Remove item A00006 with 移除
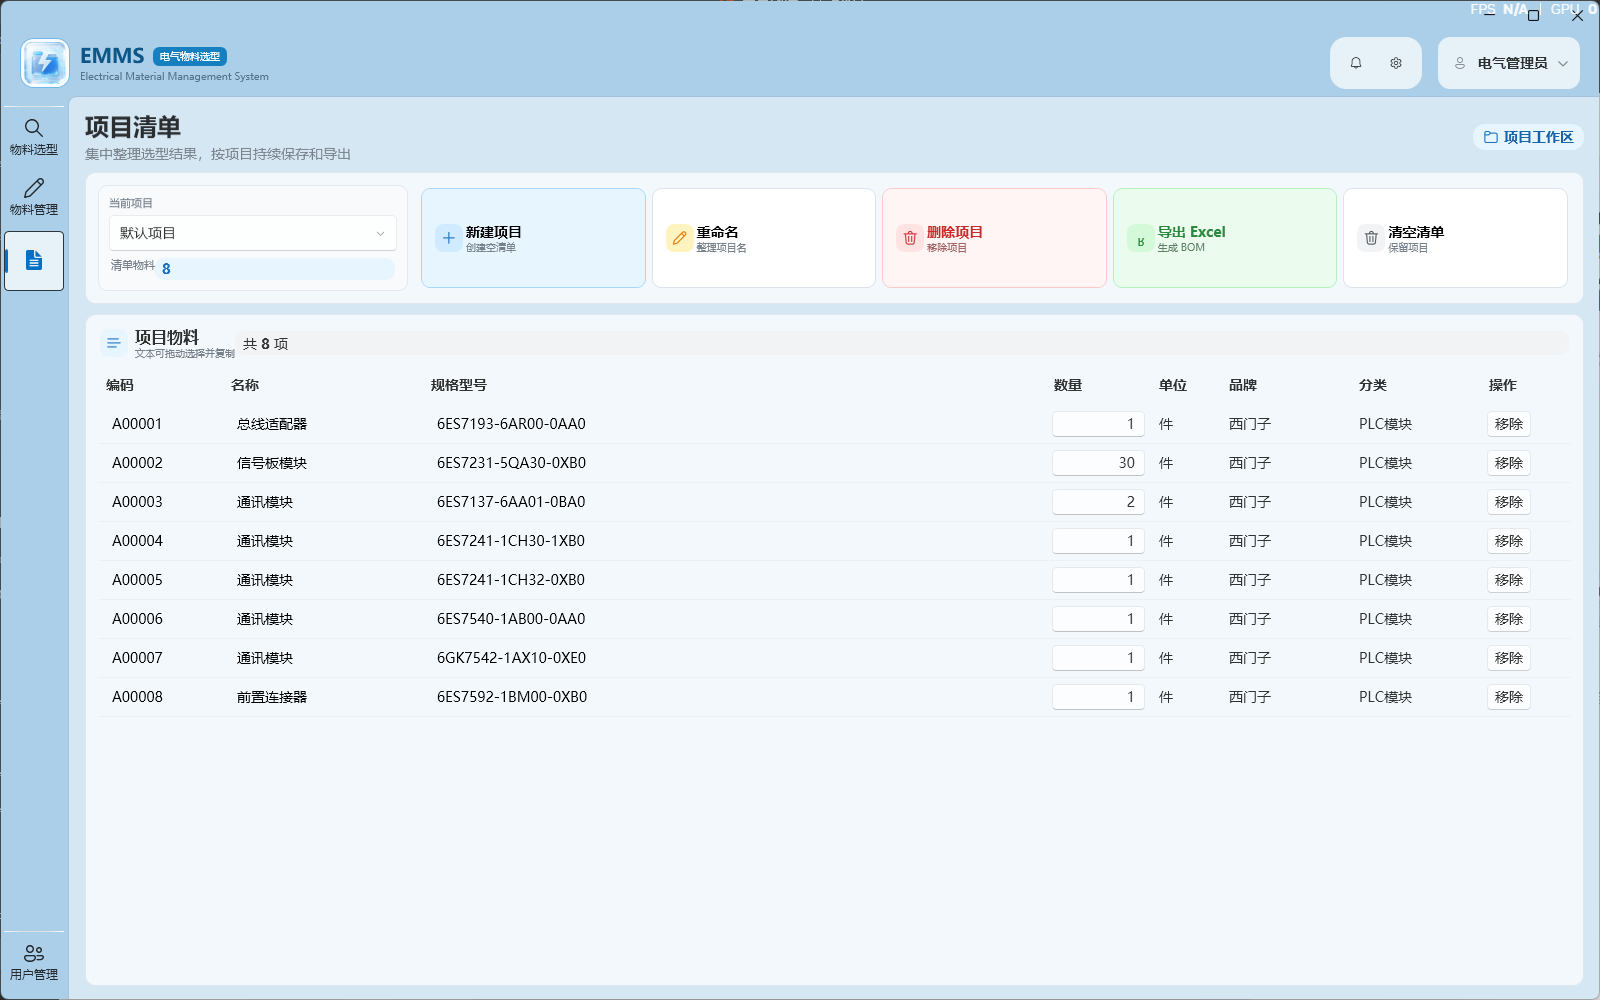1600x1000 pixels. tap(1509, 619)
